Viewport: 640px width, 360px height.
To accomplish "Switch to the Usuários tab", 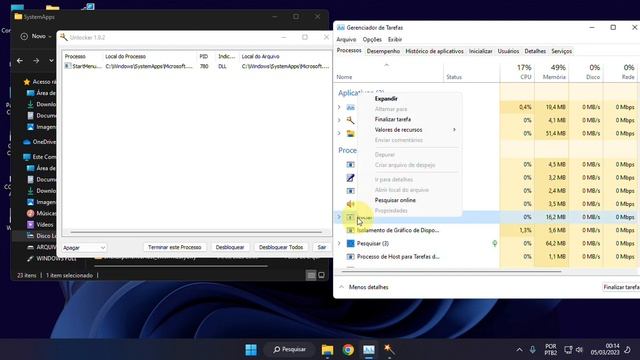I will pyautogui.click(x=508, y=51).
